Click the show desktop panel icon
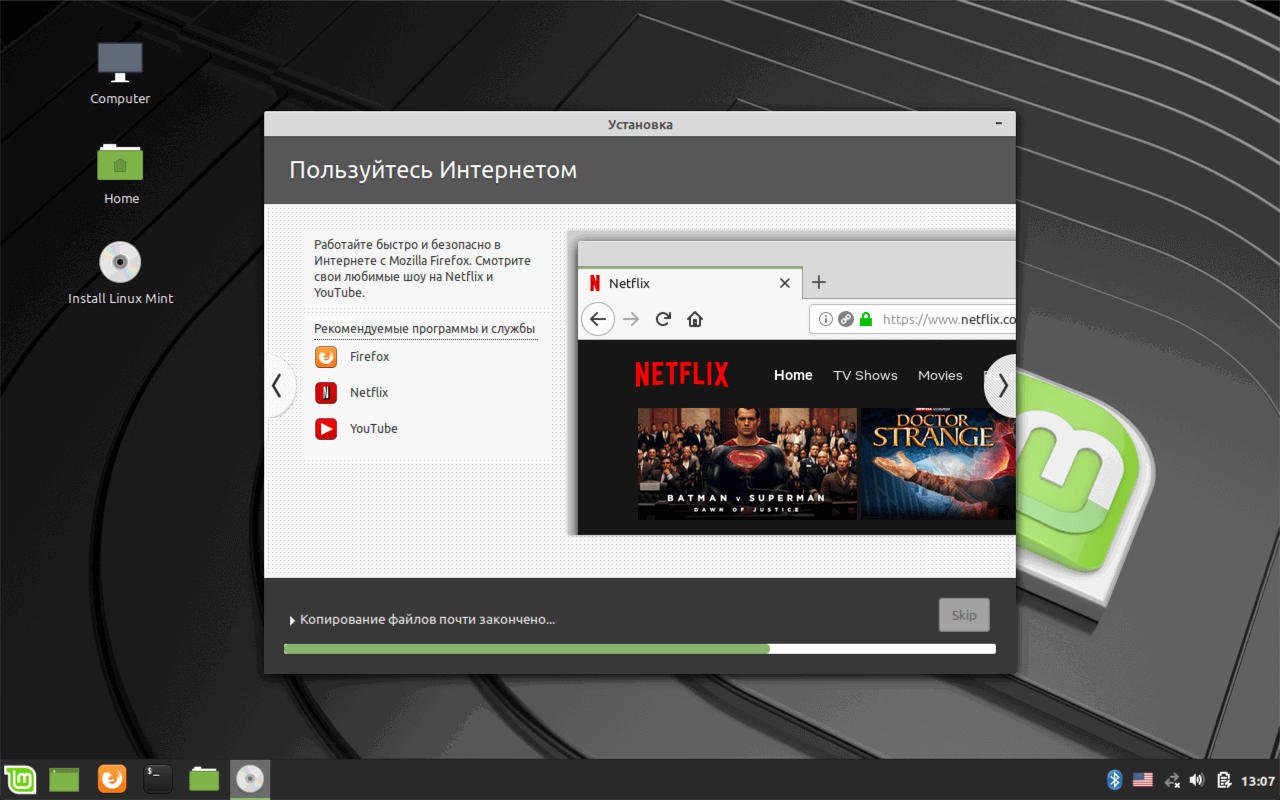Screen dimensions: 1280x800 pos(64,778)
